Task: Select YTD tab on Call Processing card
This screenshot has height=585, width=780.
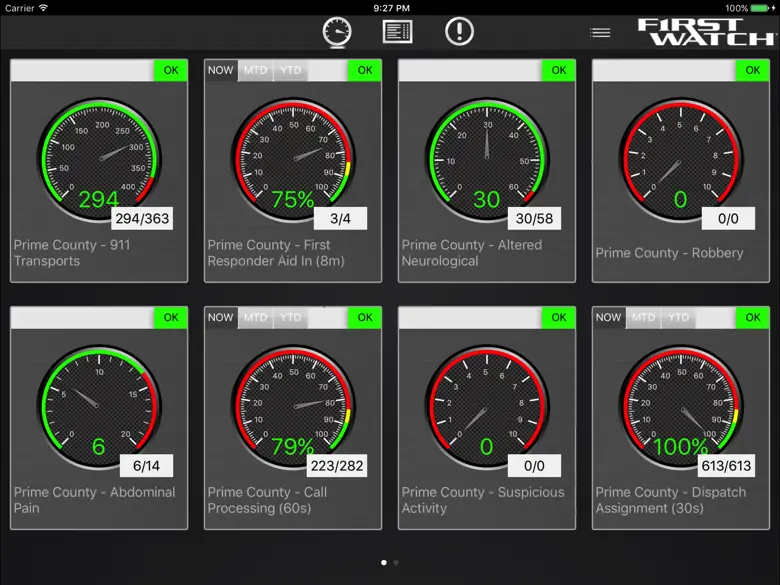Action: 290,317
